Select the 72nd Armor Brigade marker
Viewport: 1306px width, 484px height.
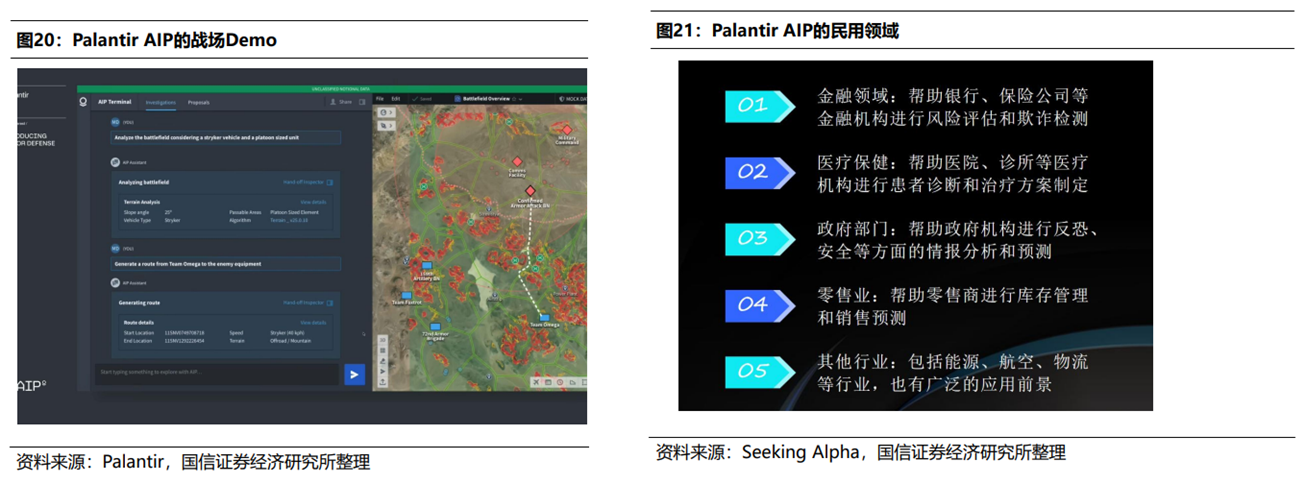tap(435, 326)
